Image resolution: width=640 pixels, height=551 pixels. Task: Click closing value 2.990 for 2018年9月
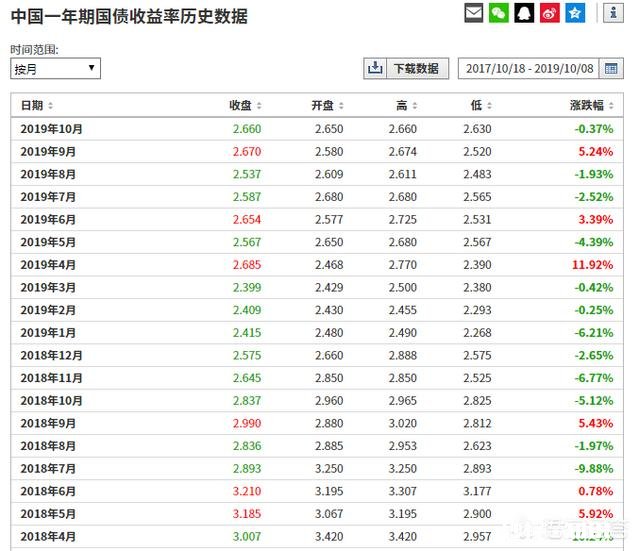pyautogui.click(x=247, y=424)
